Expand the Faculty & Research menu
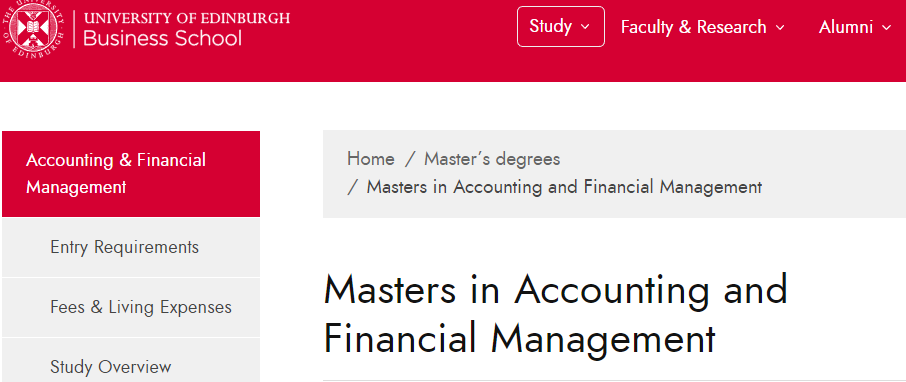Screen dimensions: 906x382 point(703,27)
